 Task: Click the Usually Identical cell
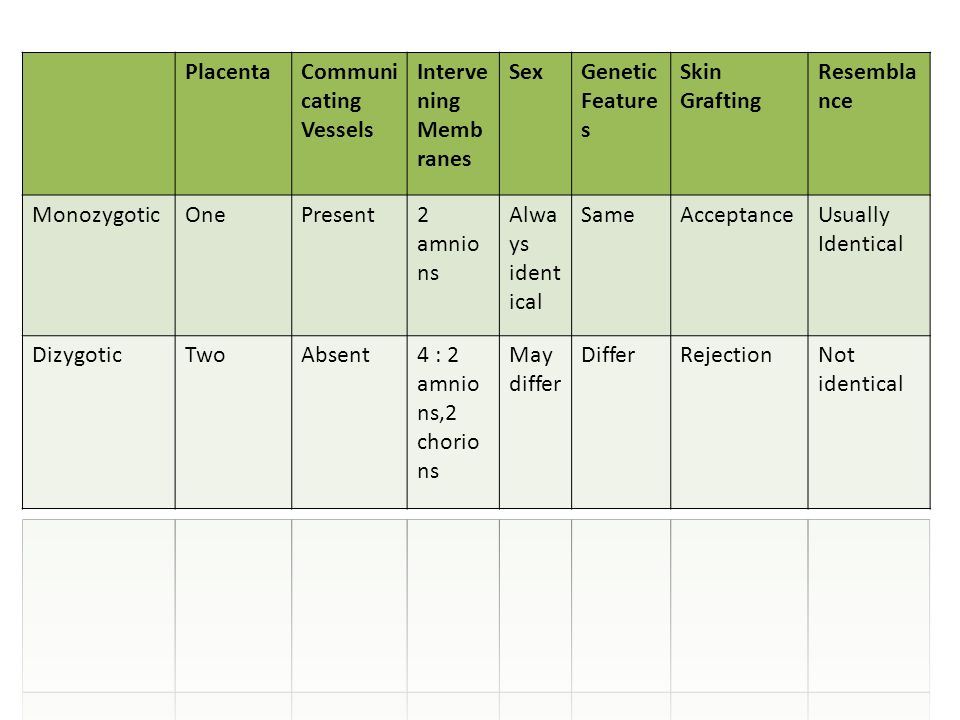coord(869,265)
